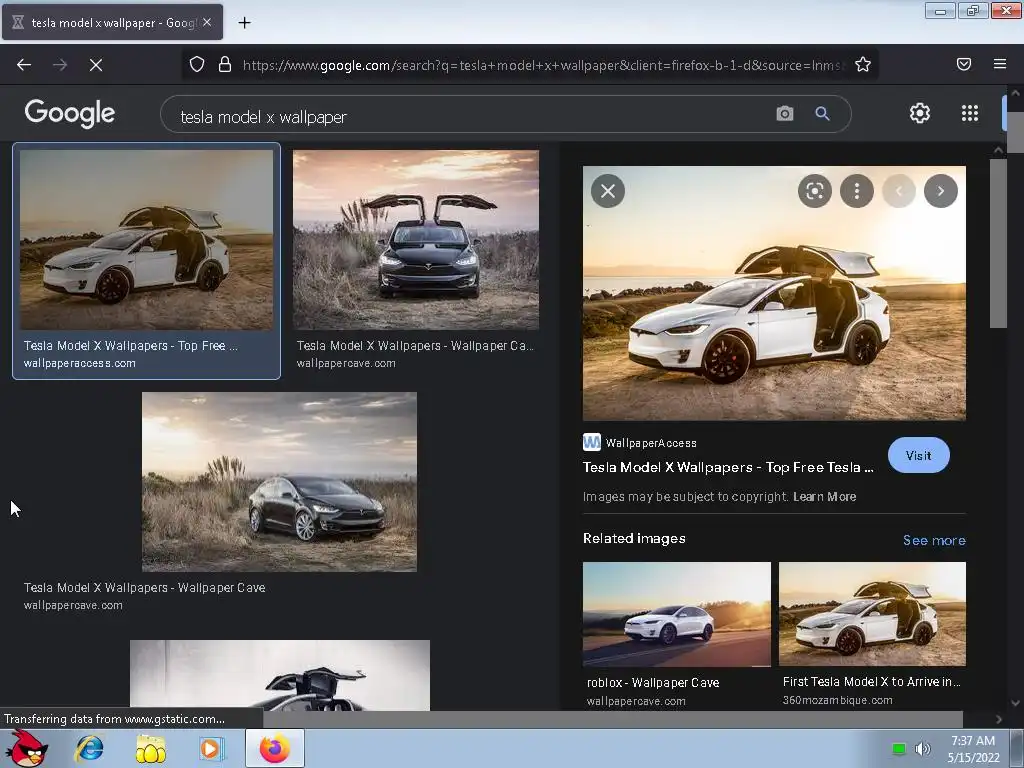Select white Tesla wallpaperaccess.com thumbnail
The image size is (1024, 768).
pos(146,240)
